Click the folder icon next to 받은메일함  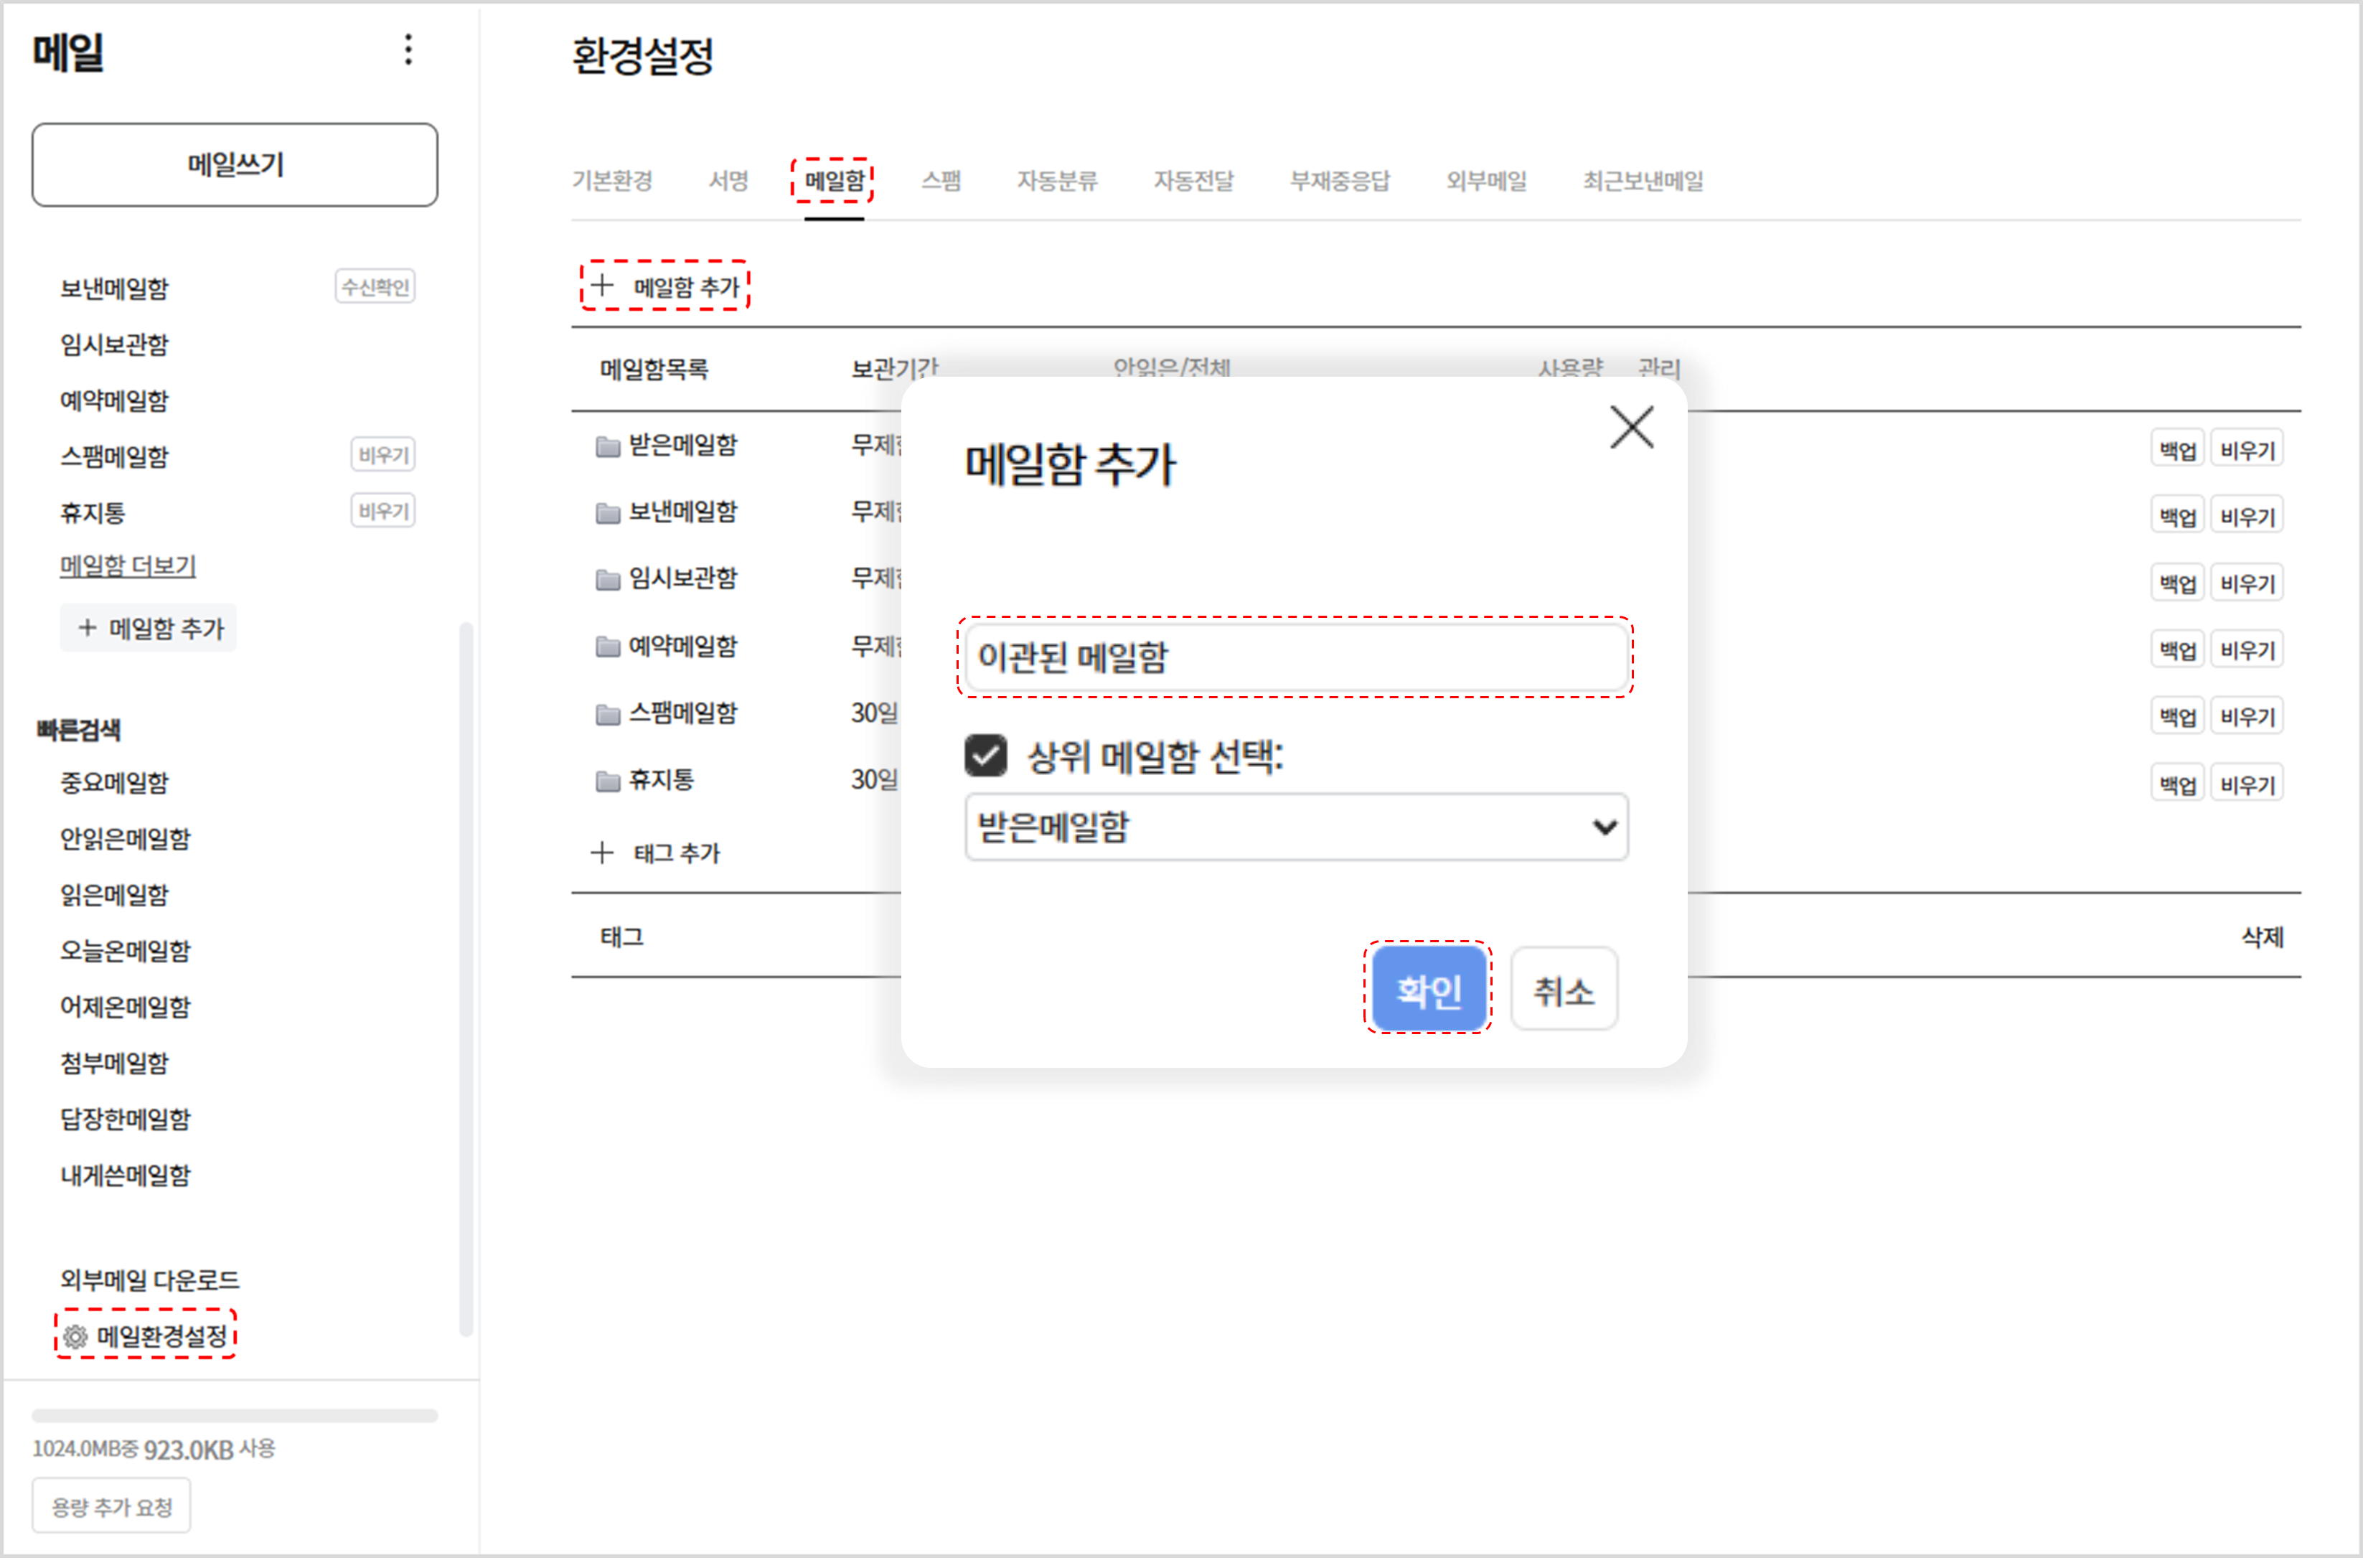coord(607,446)
